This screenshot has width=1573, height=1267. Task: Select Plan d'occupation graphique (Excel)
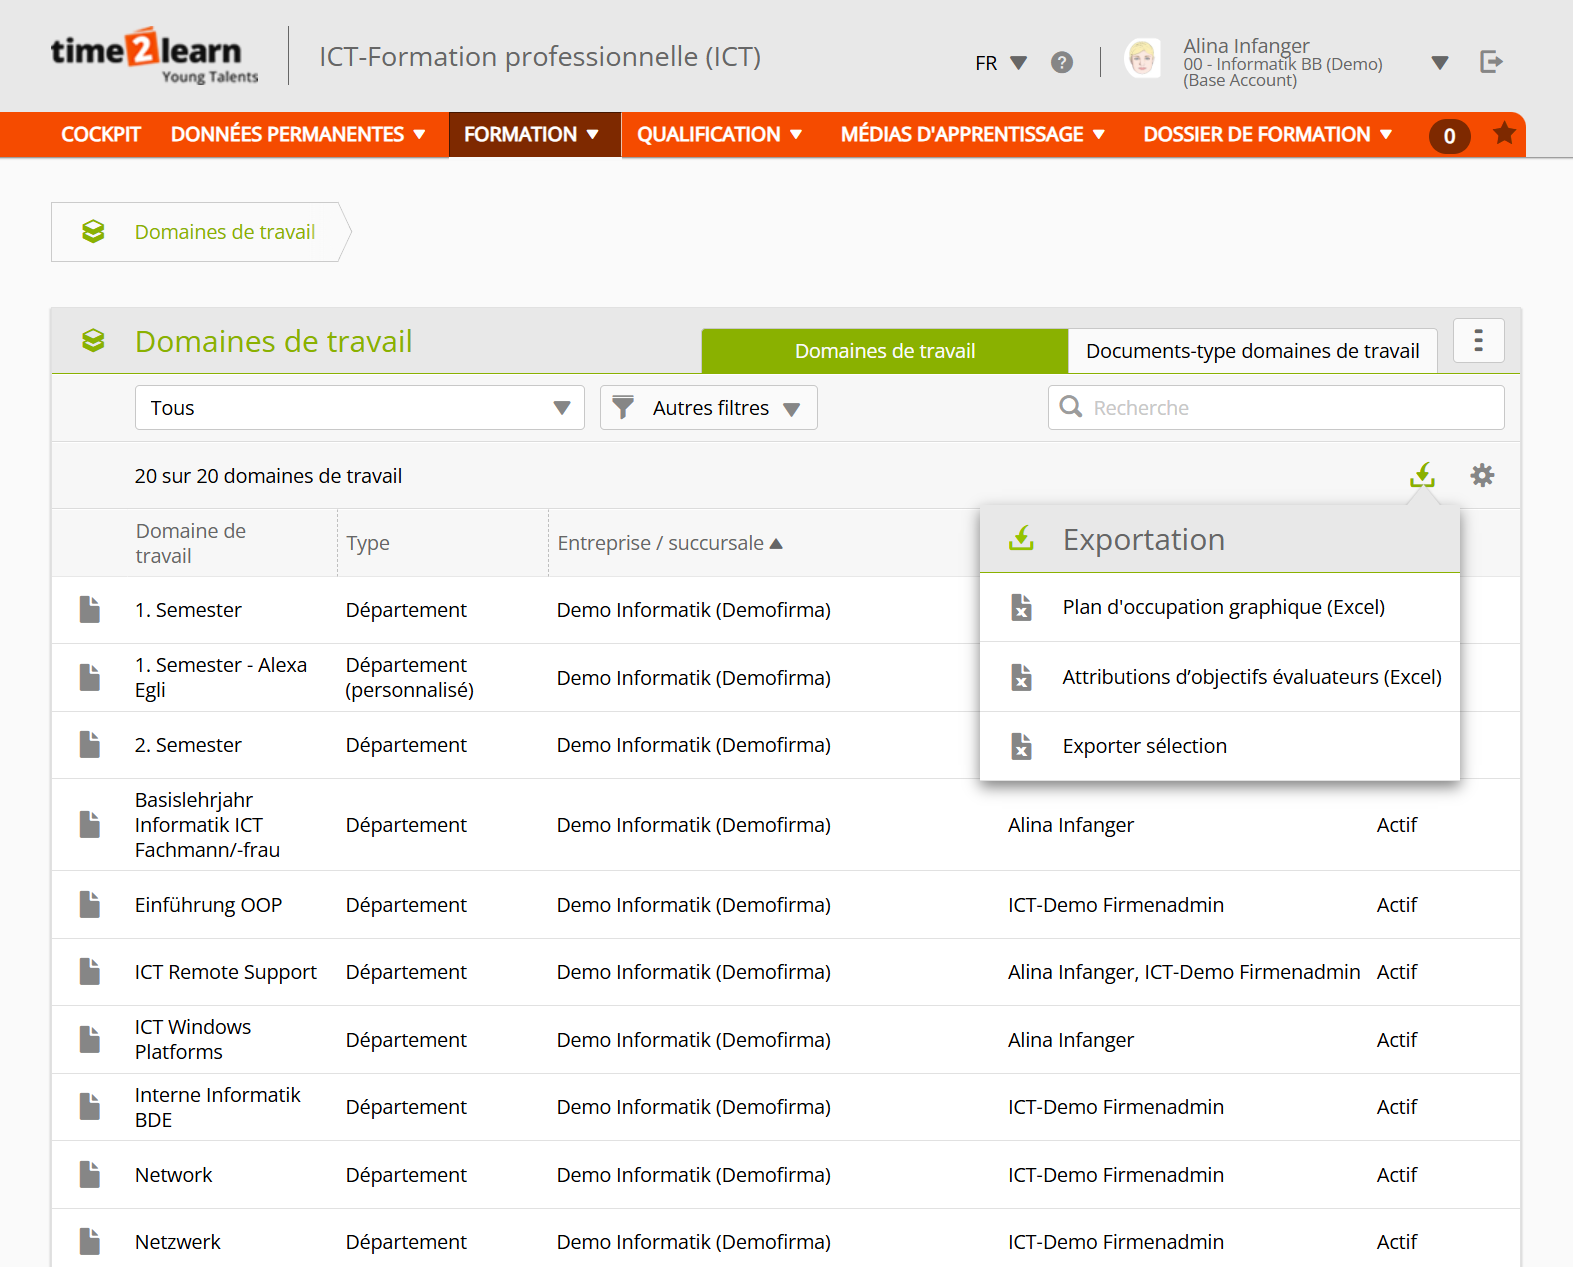point(1223,607)
